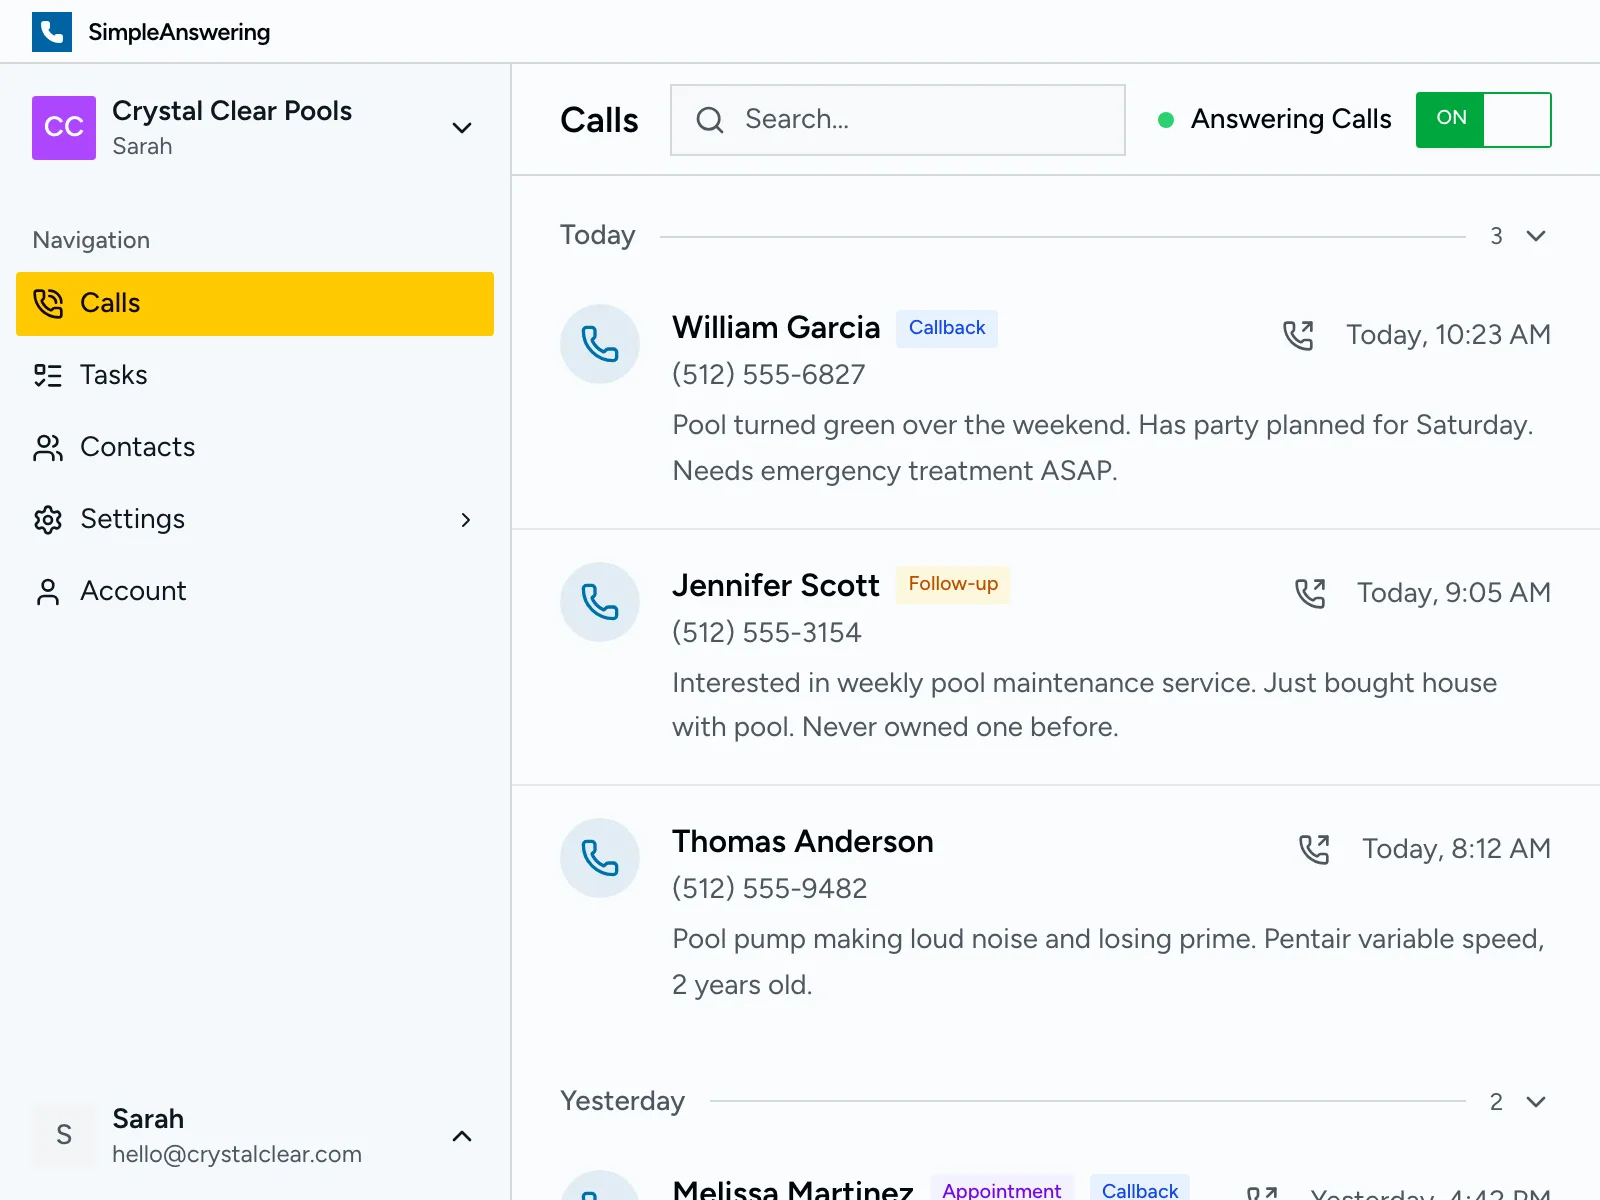This screenshot has width=1600, height=1200.
Task: Open the Crystal Clear Pools workspace dropdown
Action: [461, 128]
